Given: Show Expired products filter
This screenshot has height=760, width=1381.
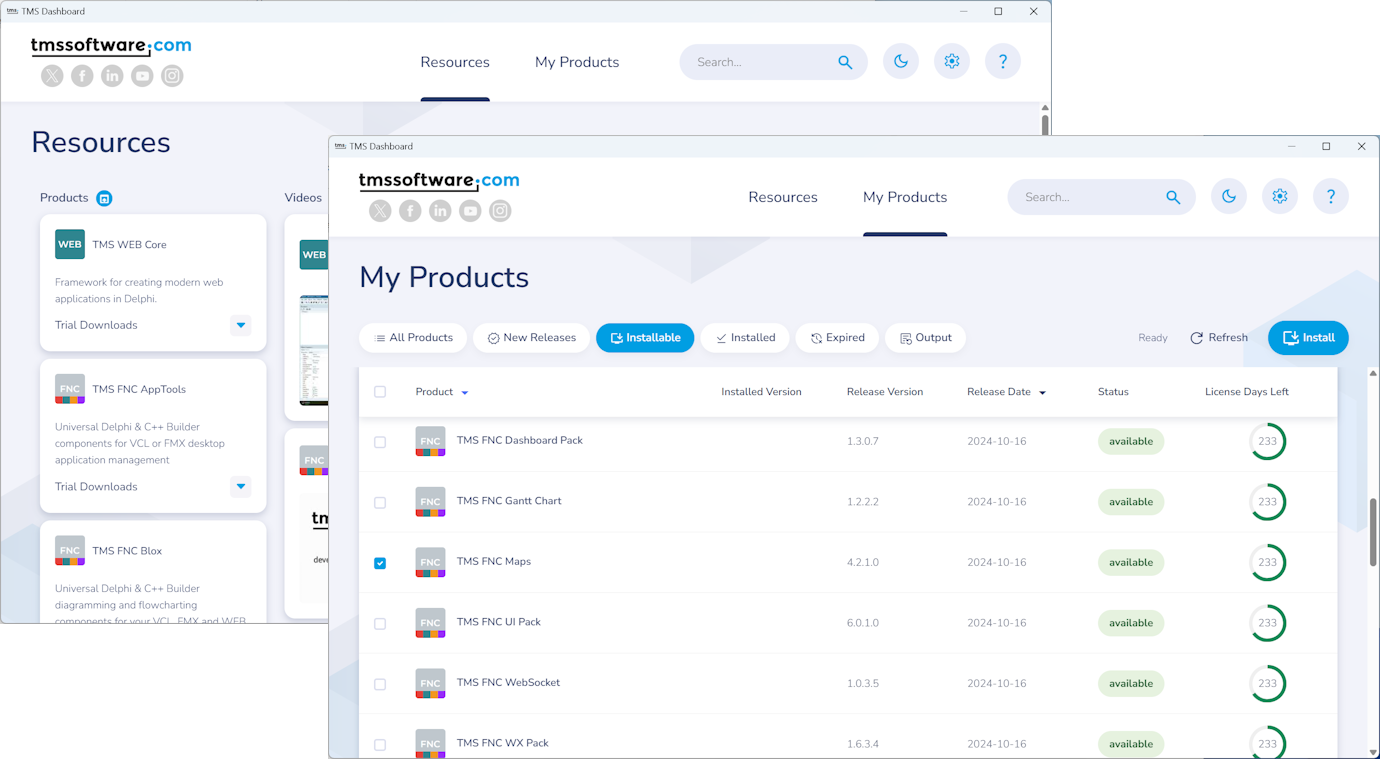Looking at the screenshot, I should (837, 338).
